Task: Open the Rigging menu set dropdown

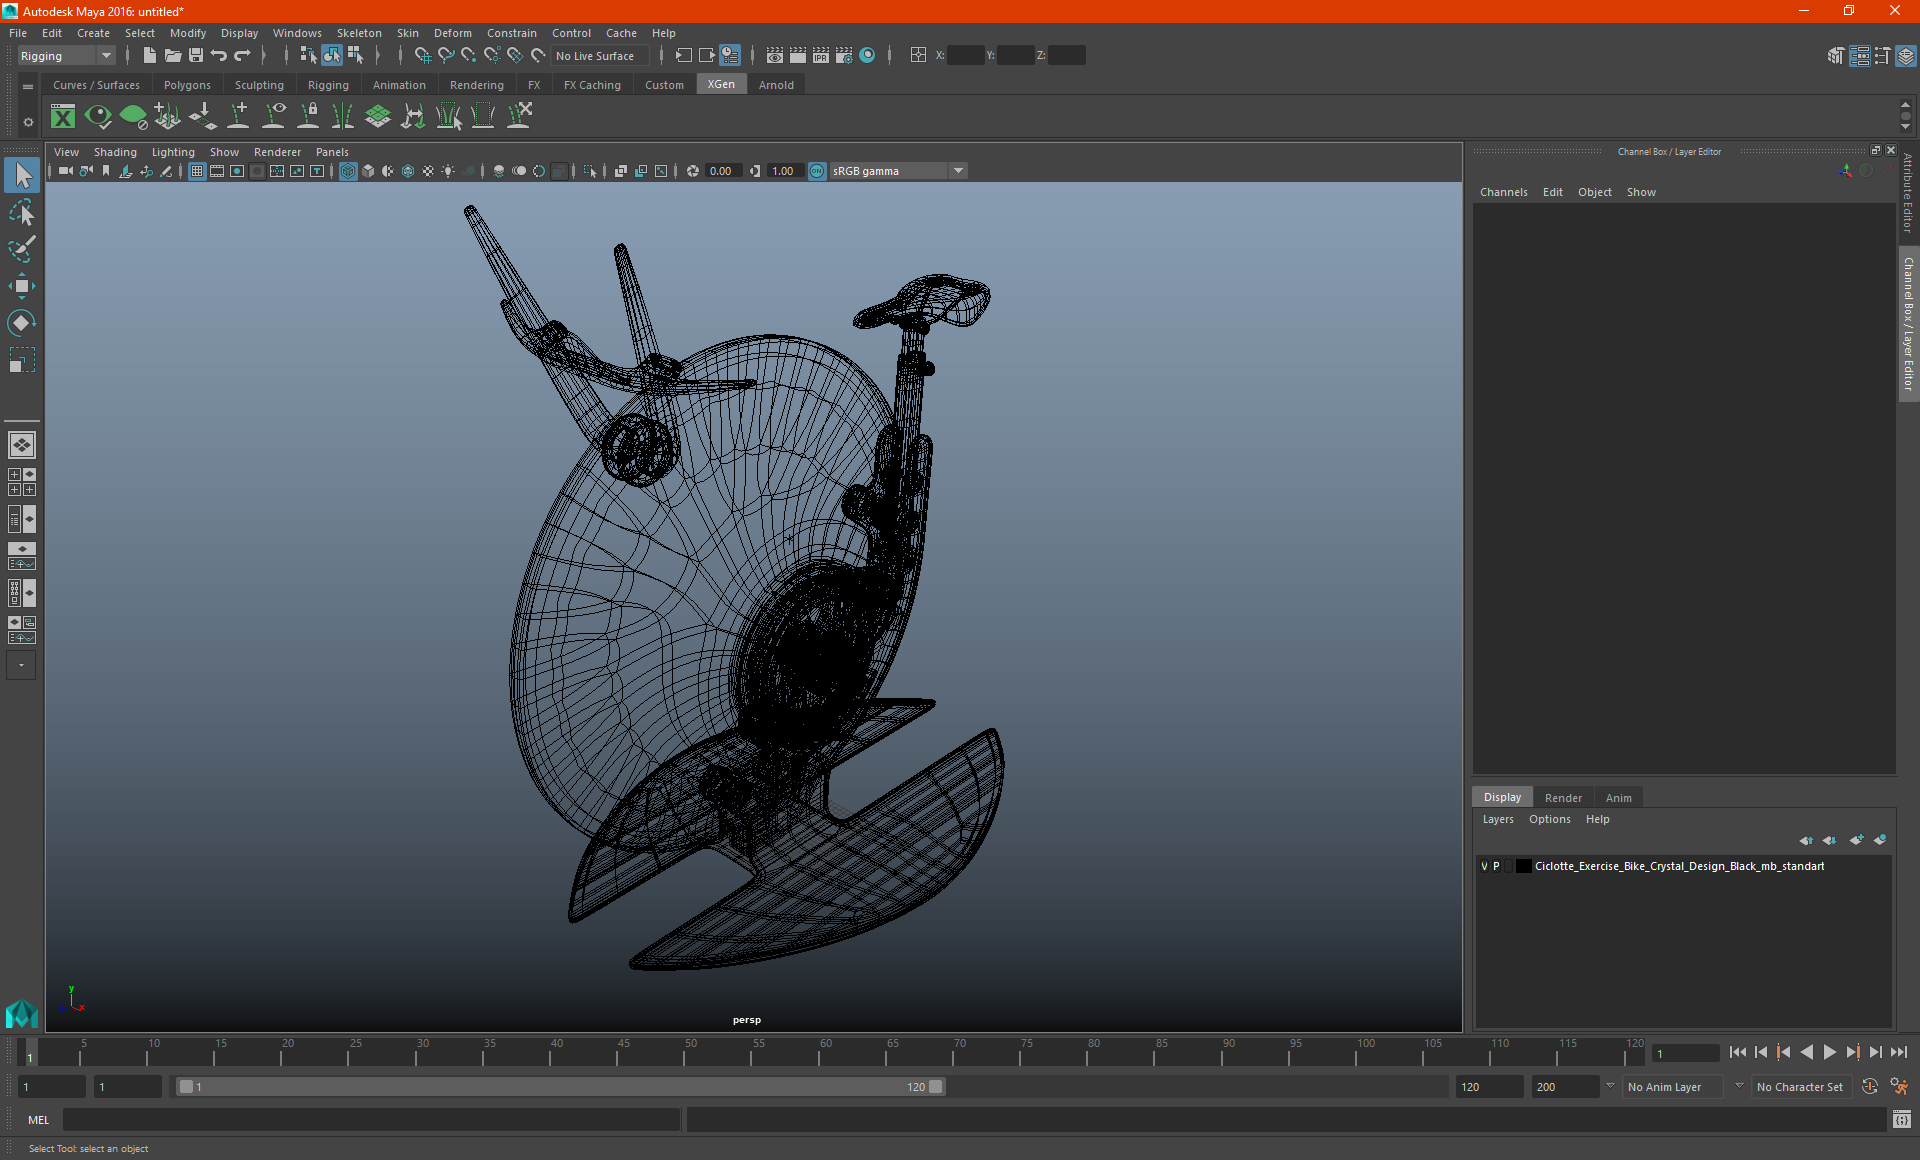Action: pos(66,56)
